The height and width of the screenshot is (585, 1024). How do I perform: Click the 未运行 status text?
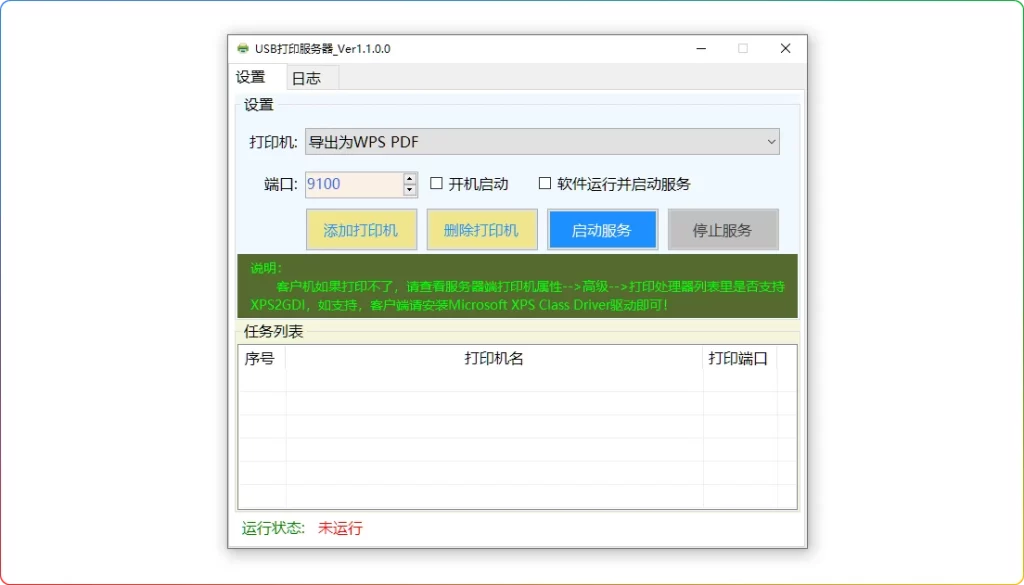click(340, 528)
